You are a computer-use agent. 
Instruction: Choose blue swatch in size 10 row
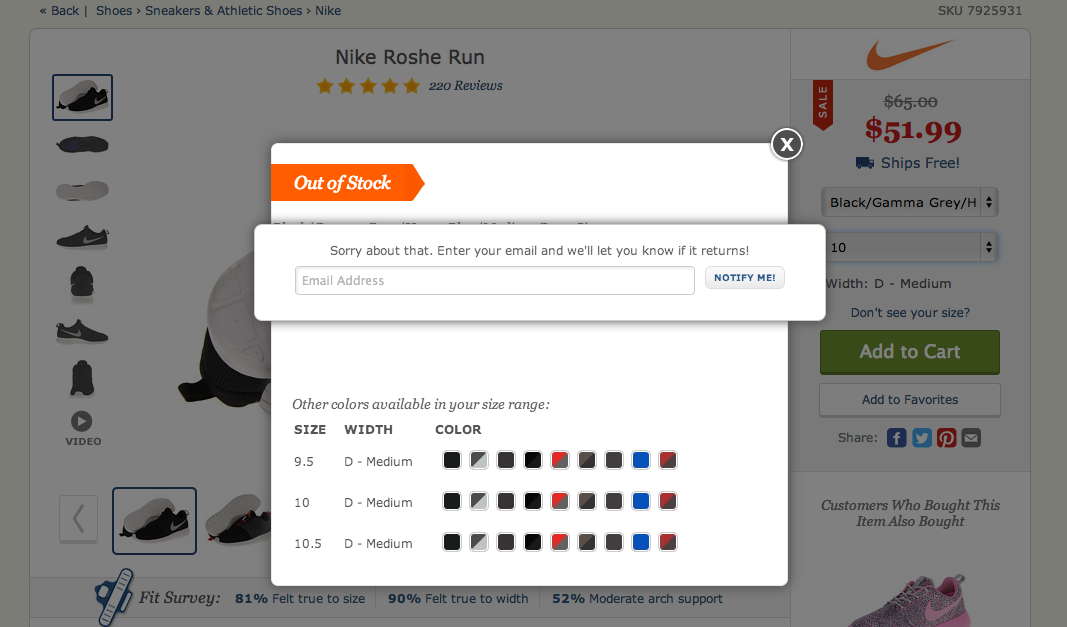click(x=641, y=501)
